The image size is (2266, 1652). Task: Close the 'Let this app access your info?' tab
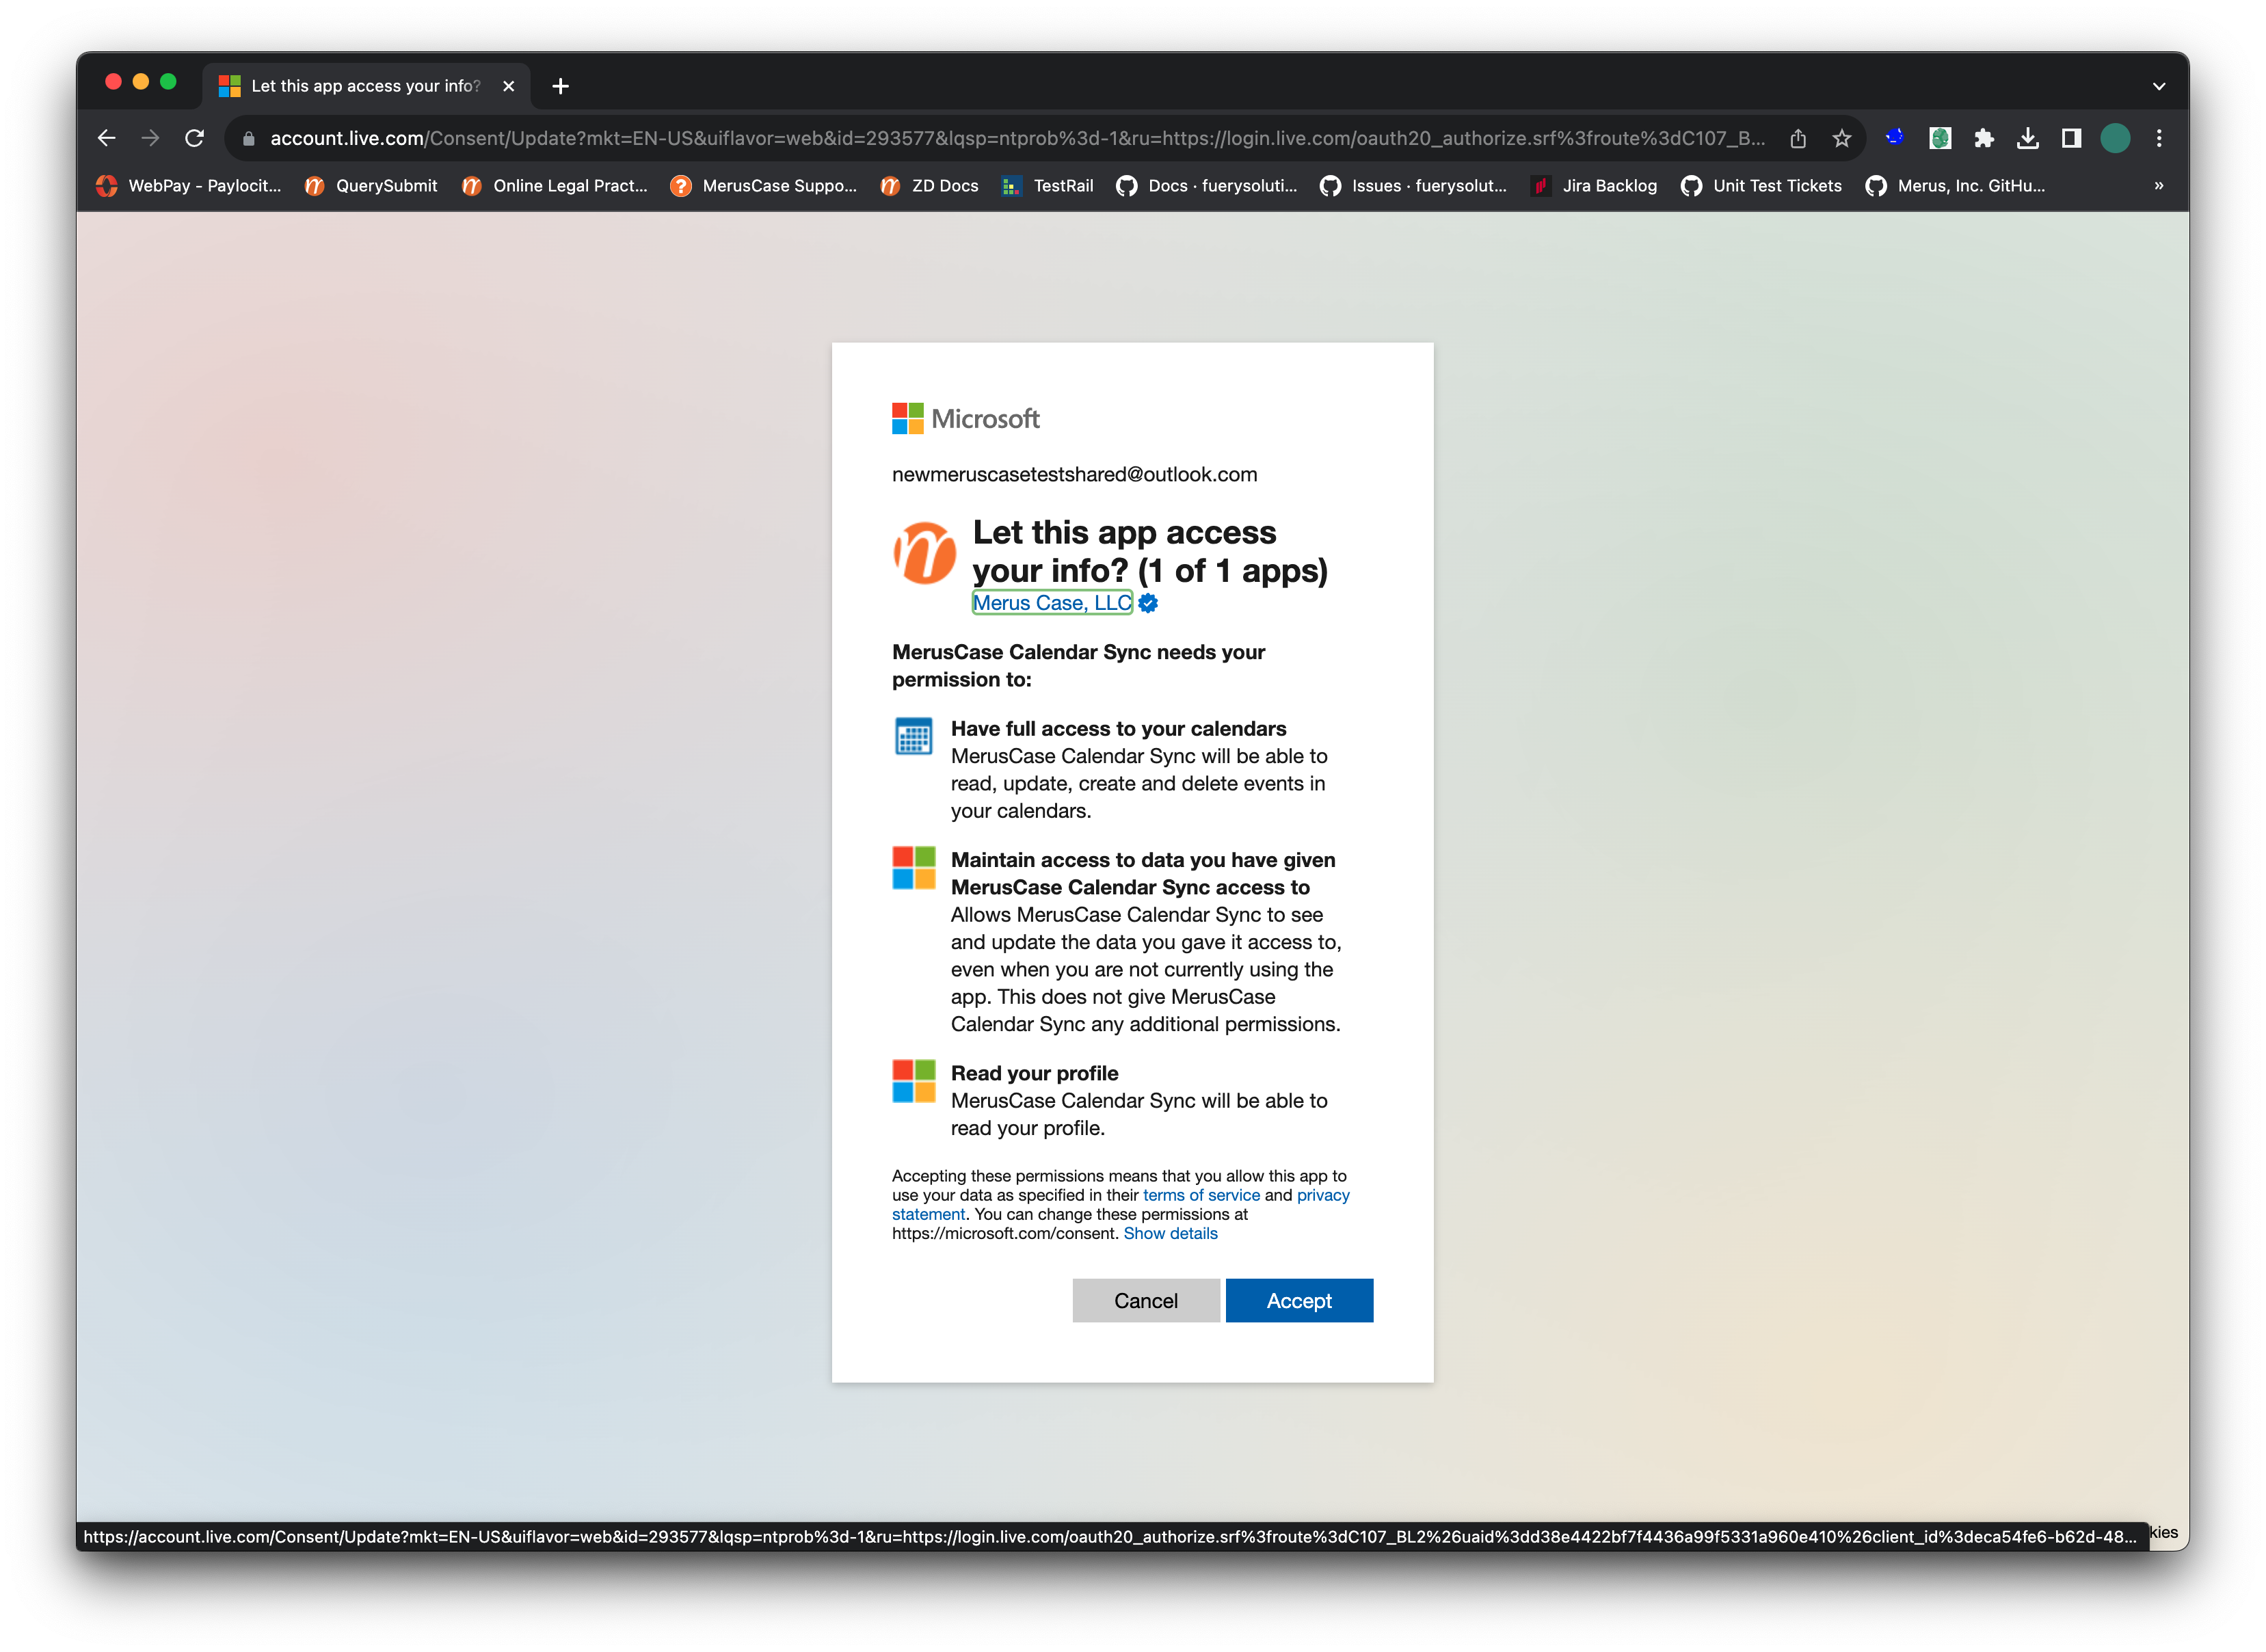509,86
